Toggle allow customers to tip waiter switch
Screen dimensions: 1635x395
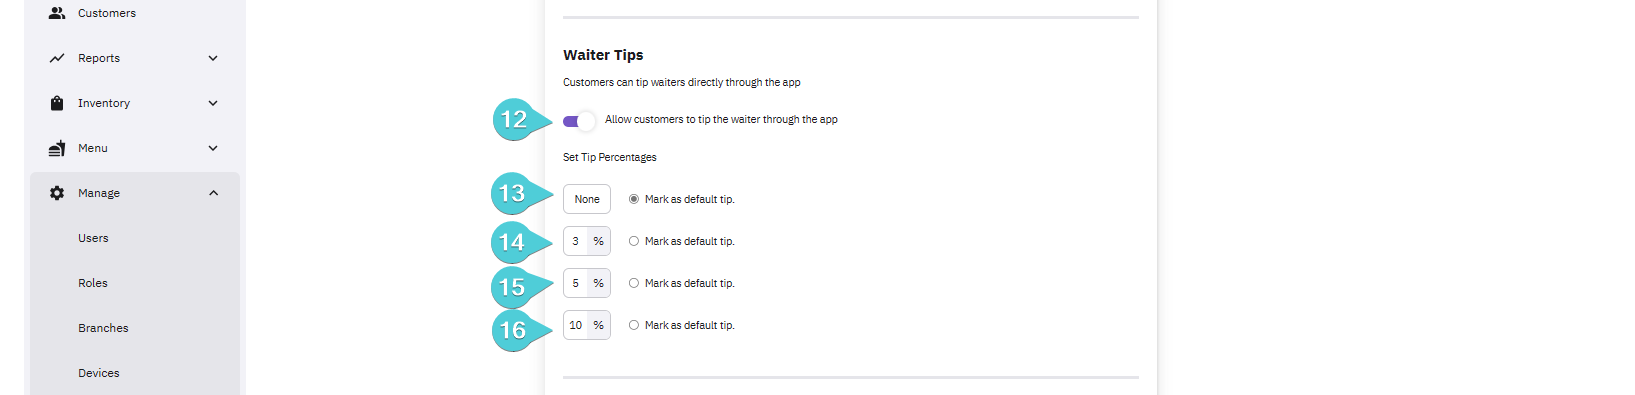click(x=579, y=121)
